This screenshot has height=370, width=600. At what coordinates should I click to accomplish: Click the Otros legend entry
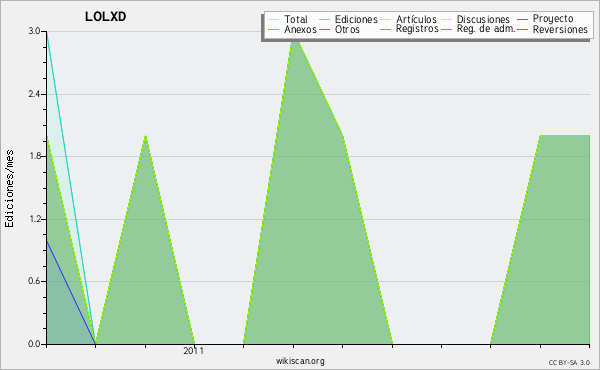pyautogui.click(x=339, y=29)
